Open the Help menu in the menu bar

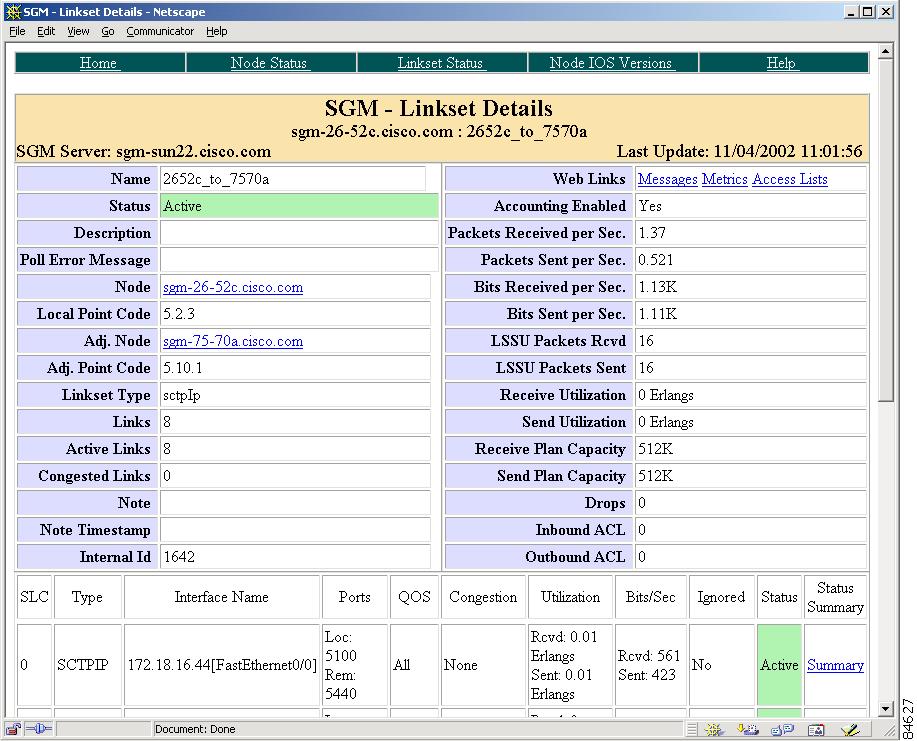[216, 31]
